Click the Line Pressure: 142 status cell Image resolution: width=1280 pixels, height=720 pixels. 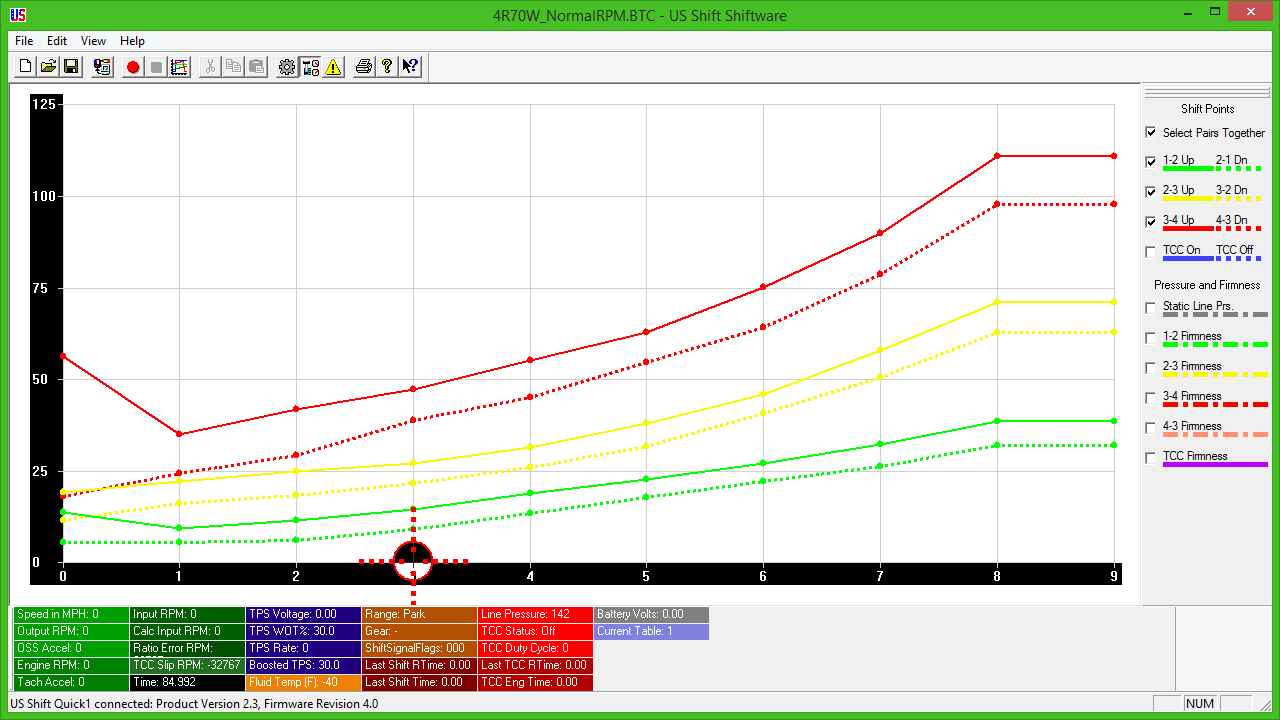535,614
